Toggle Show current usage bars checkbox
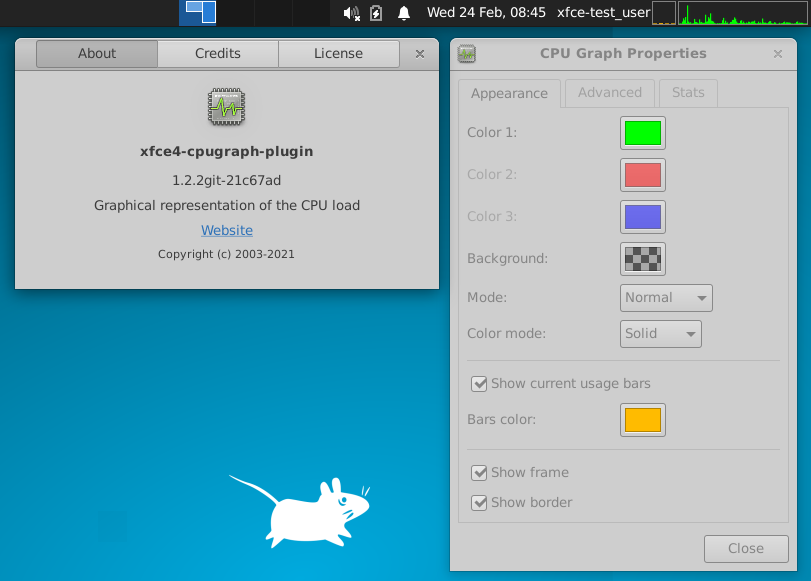The image size is (811, 581). pos(479,384)
